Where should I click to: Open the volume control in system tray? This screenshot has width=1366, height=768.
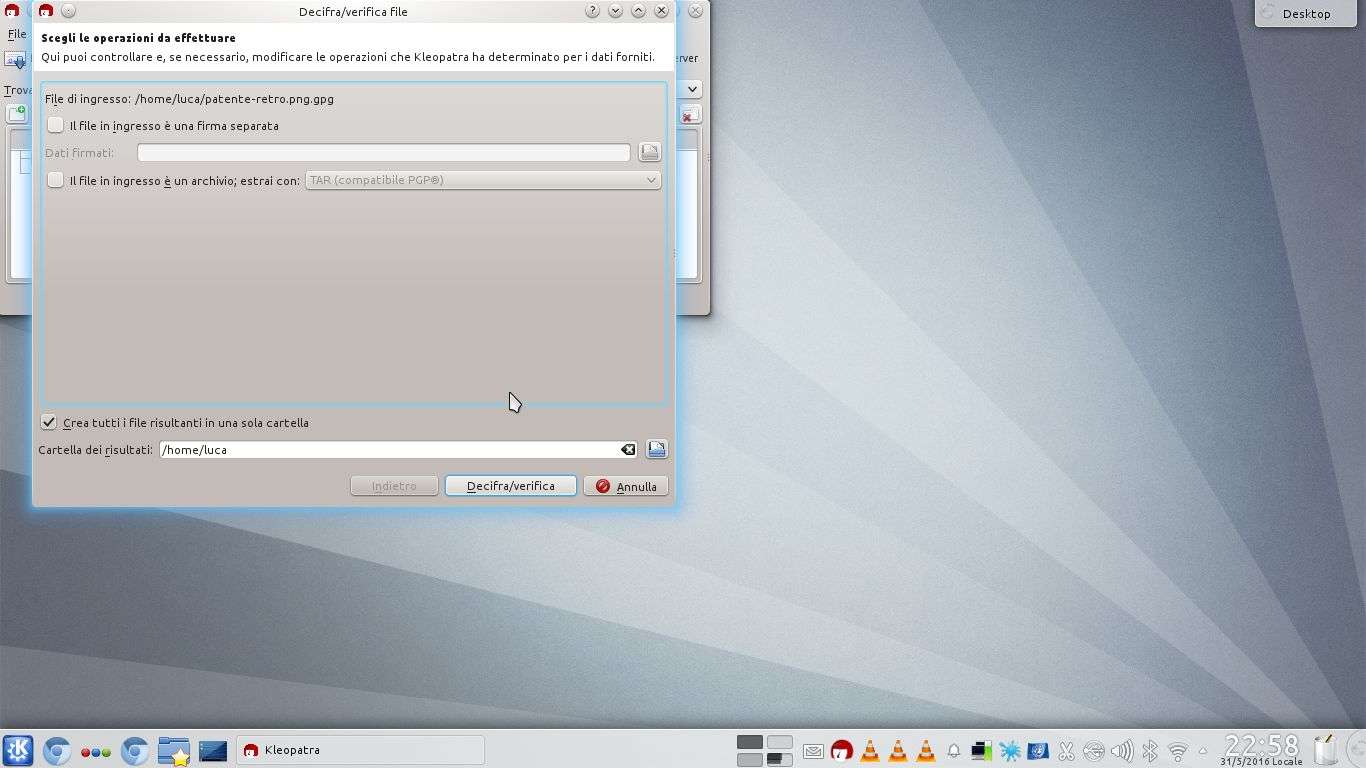1122,750
